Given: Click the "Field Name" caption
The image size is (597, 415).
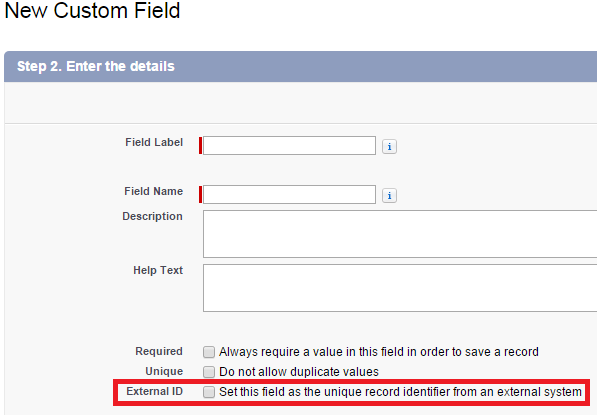Looking at the screenshot, I should [x=153, y=191].
